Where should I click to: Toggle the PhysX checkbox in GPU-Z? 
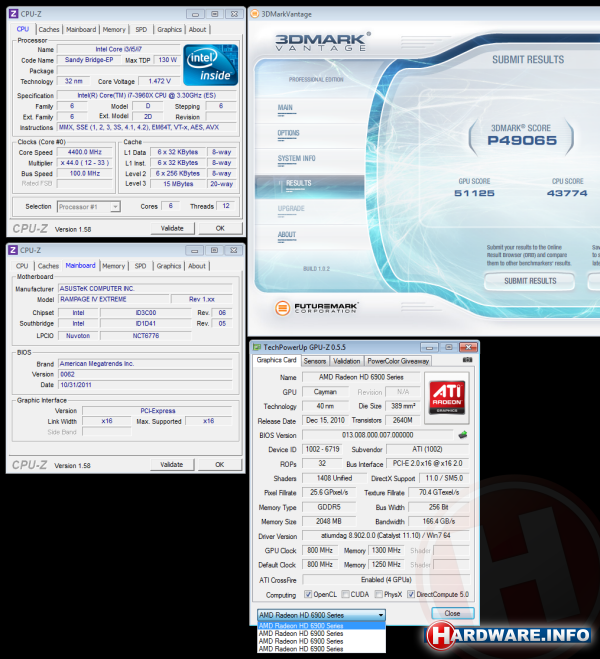pos(379,594)
